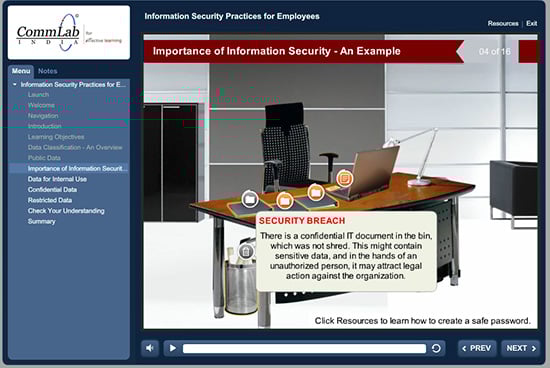
Task: Click the sticky note hotspot near the laptop
Action: [344, 178]
